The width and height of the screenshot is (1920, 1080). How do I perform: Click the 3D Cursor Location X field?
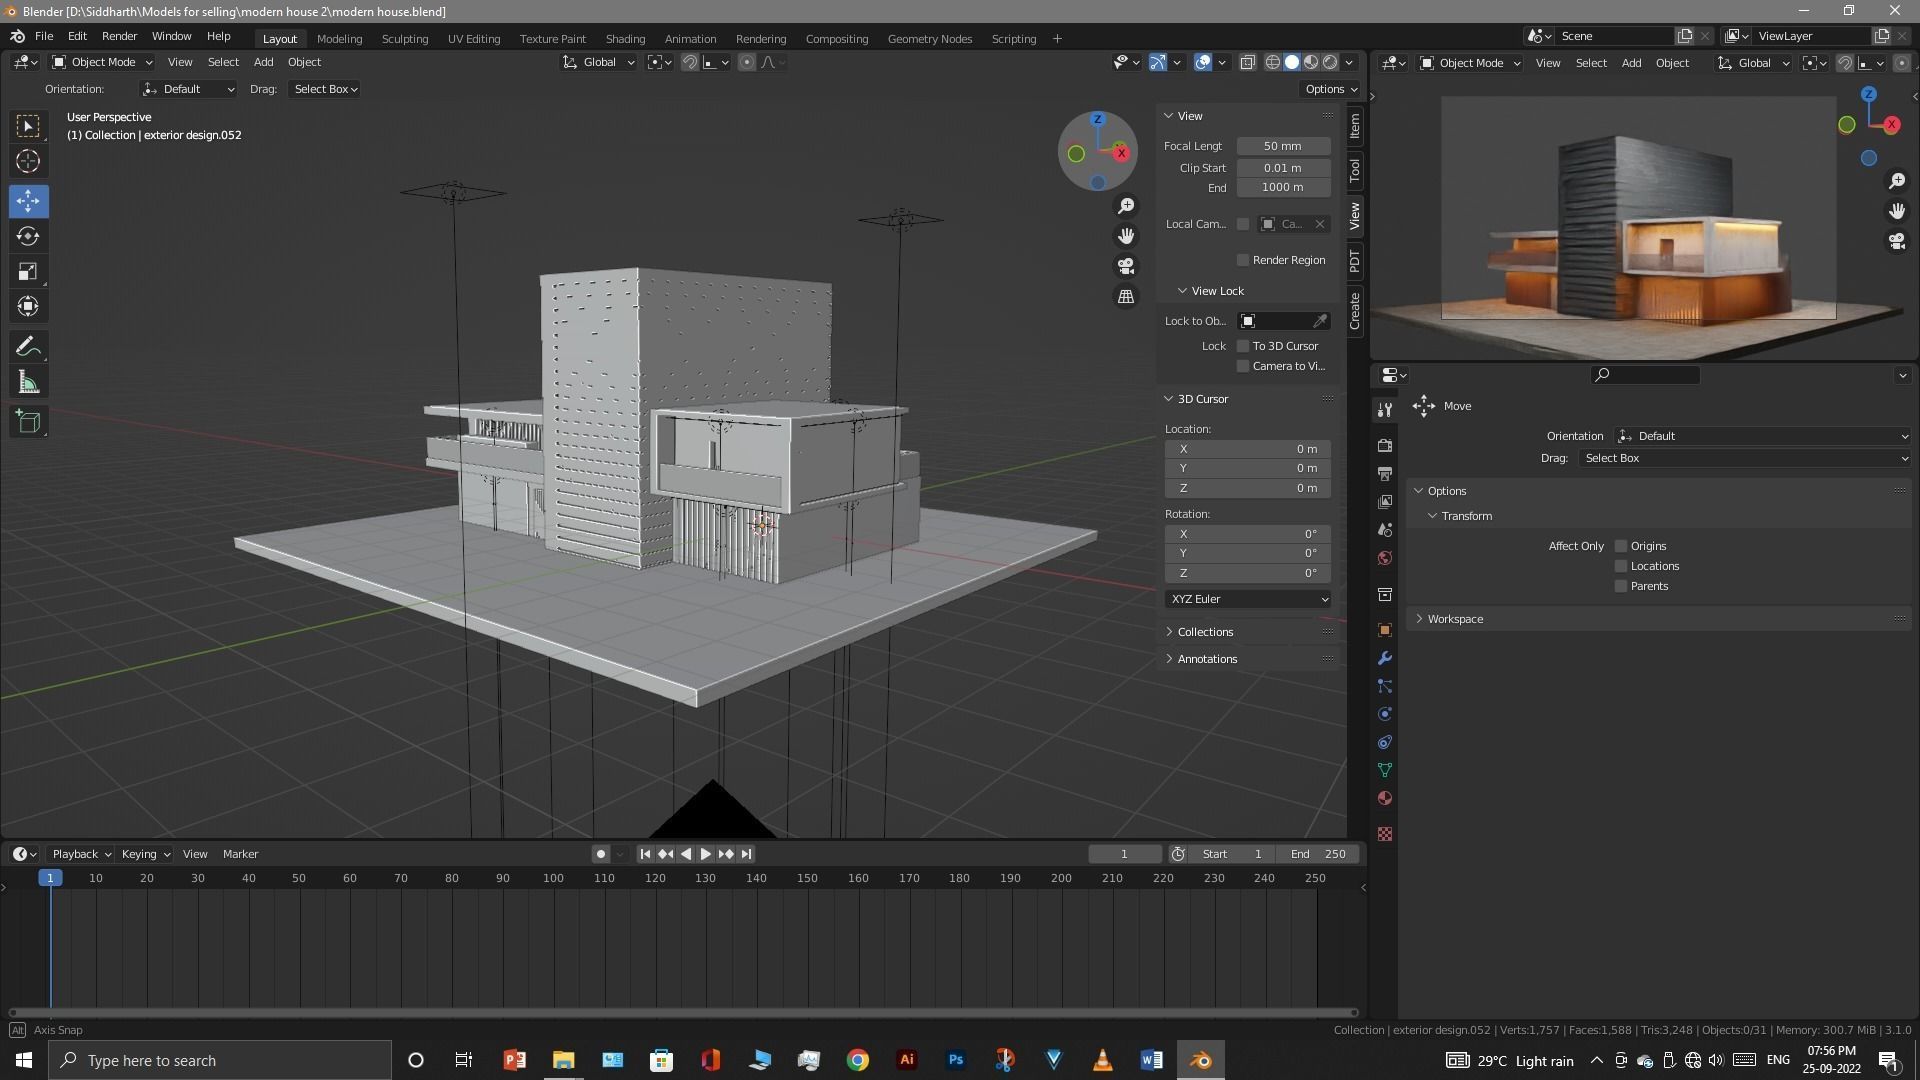pos(1248,449)
